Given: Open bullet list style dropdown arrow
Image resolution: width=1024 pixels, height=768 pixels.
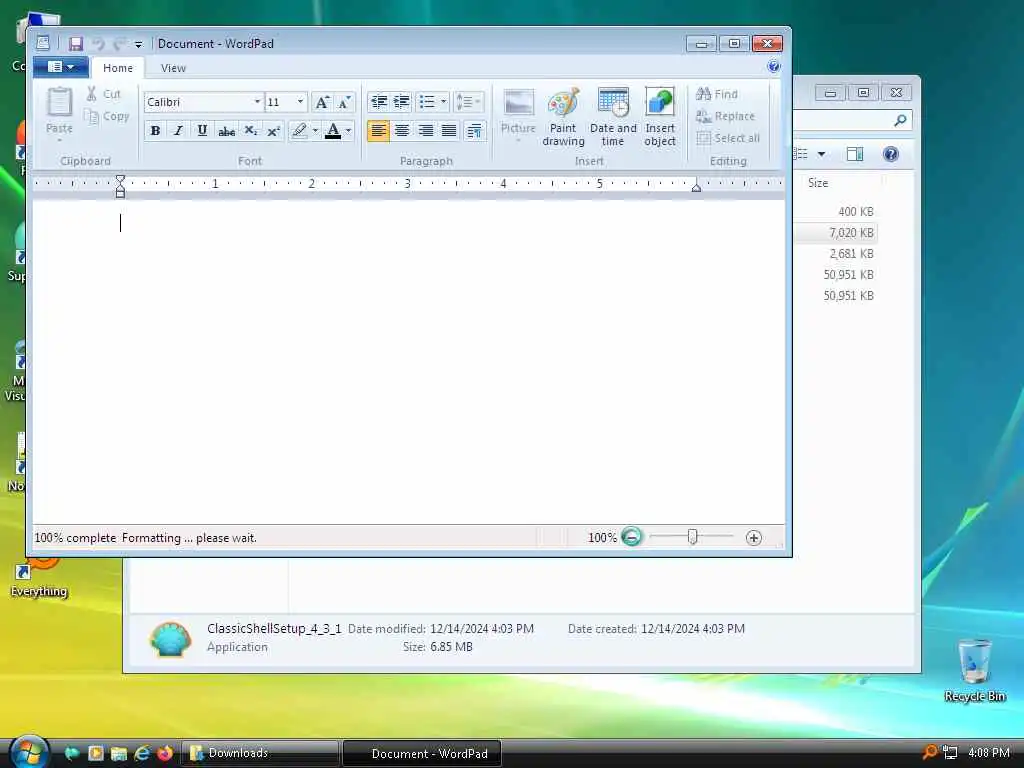Looking at the screenshot, I should coord(443,102).
